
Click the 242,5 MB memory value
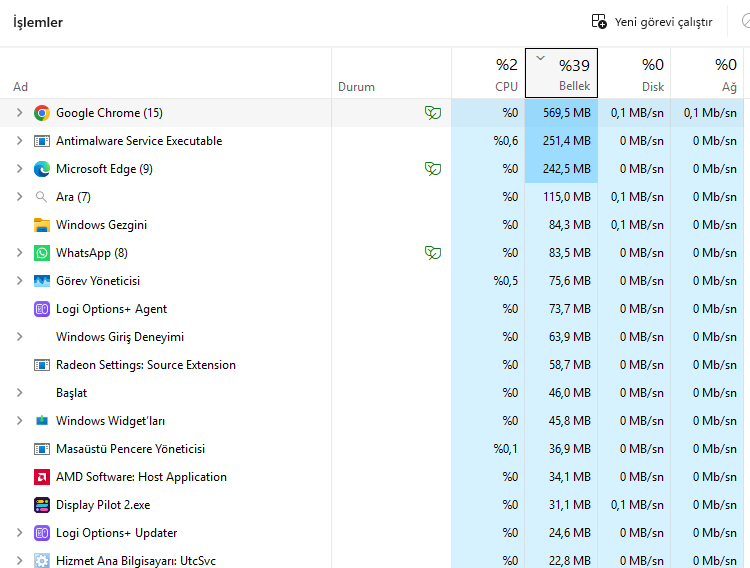coord(567,169)
